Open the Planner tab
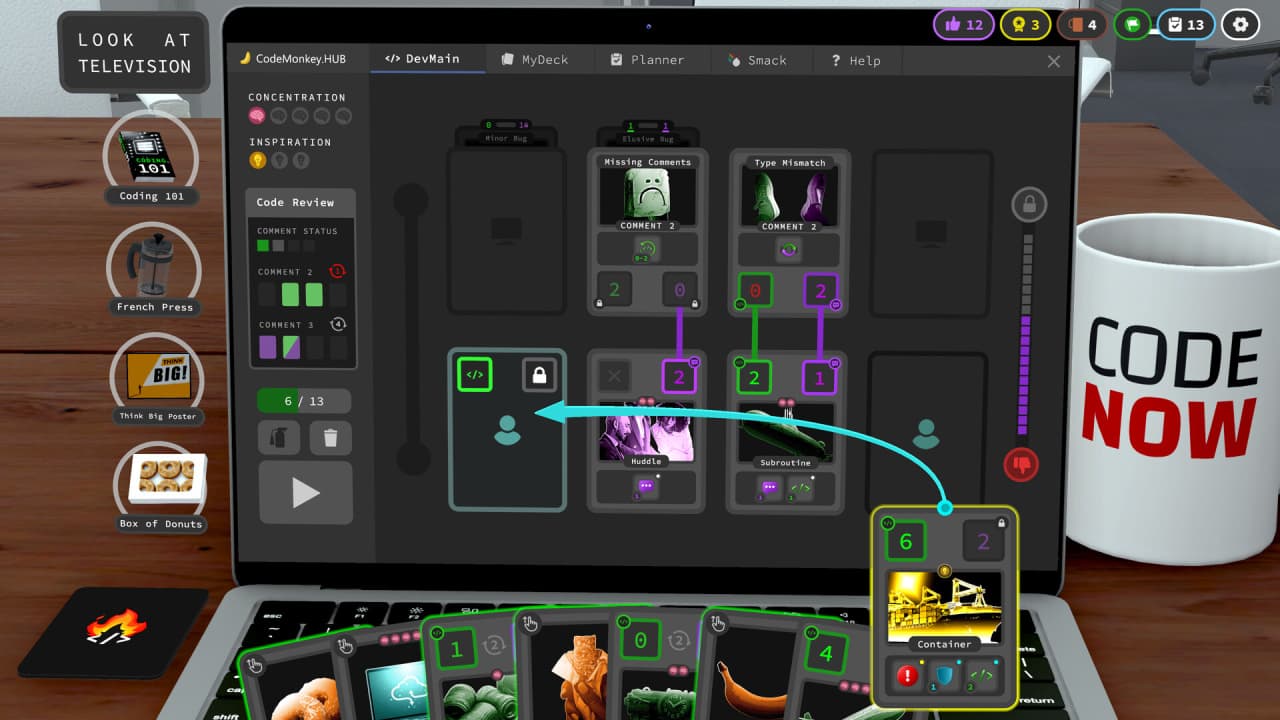 [x=647, y=60]
